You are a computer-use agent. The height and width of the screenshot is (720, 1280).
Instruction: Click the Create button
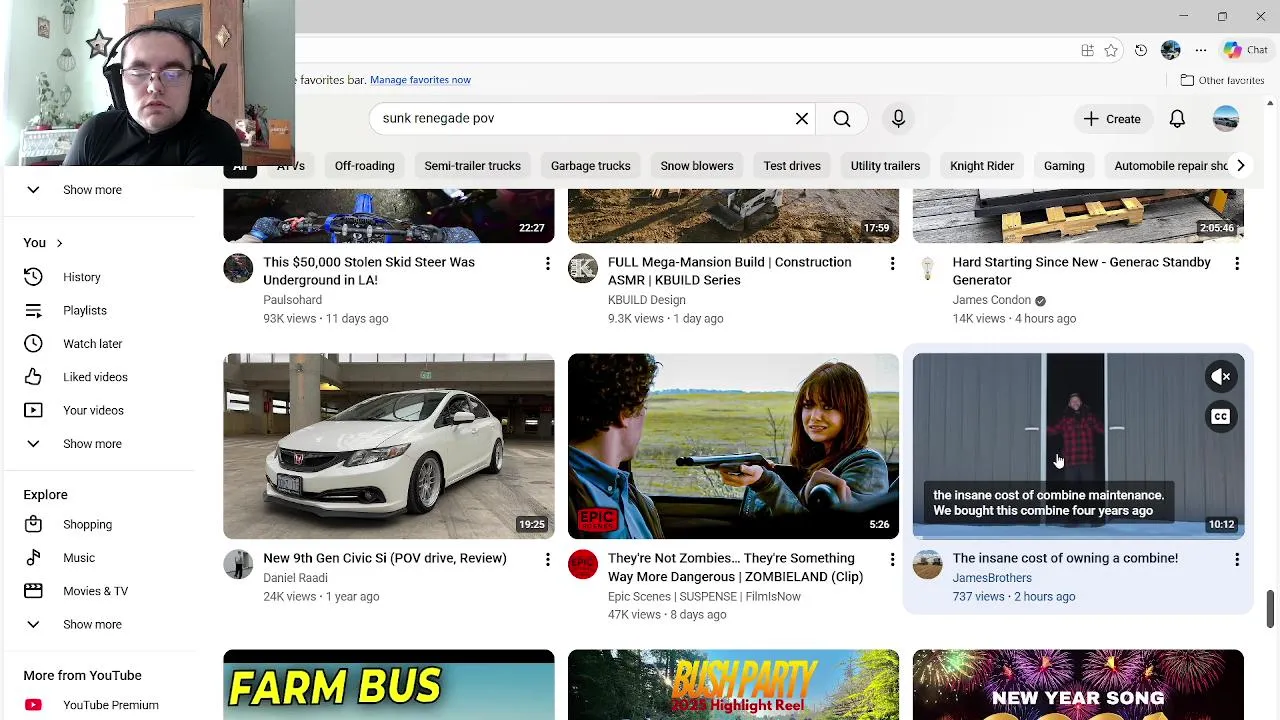tap(1112, 119)
